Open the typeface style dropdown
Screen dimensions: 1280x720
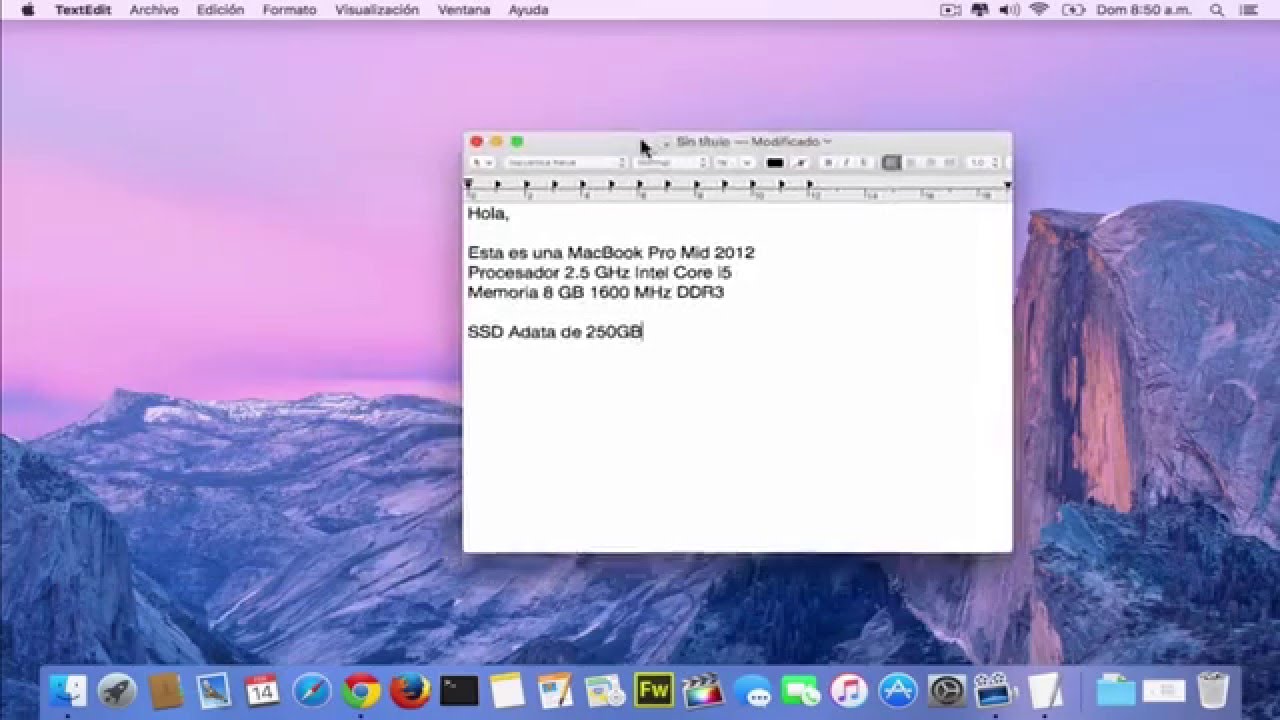[670, 162]
